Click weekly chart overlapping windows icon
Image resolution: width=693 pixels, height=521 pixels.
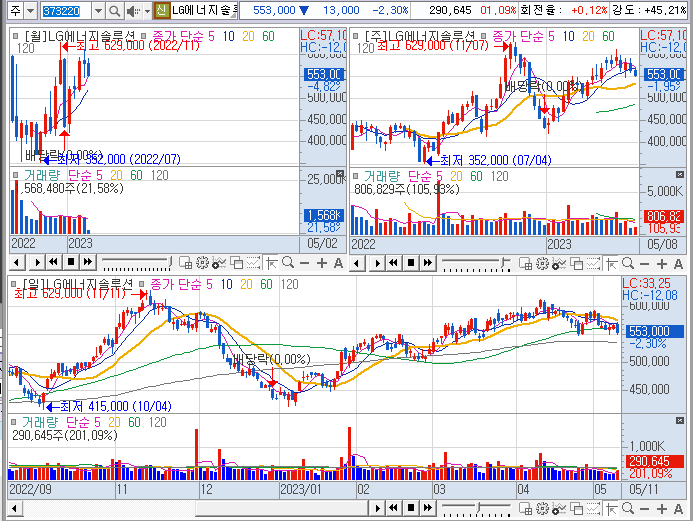click(576, 264)
